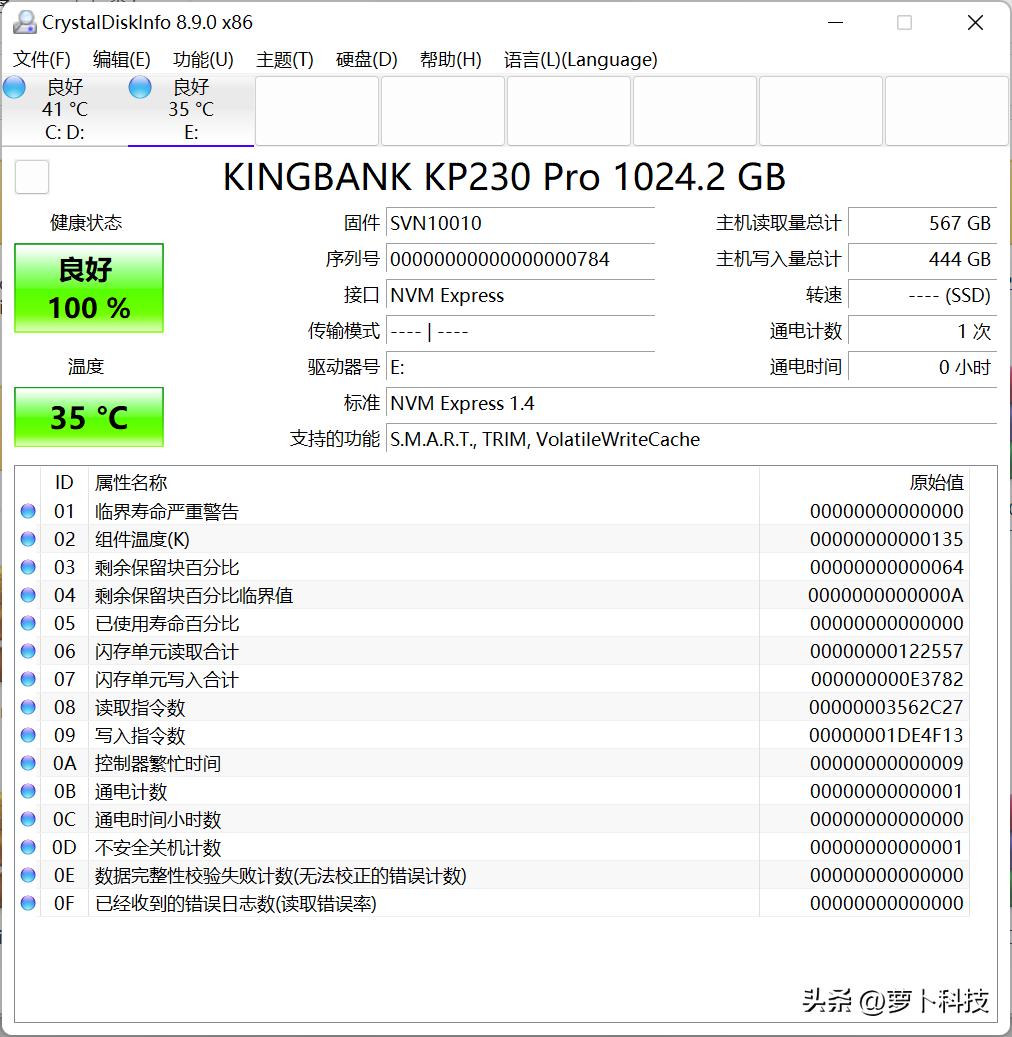This screenshot has width=1012, height=1037.
Task: Select the row 临界寿命严重警告
Action: [492, 511]
